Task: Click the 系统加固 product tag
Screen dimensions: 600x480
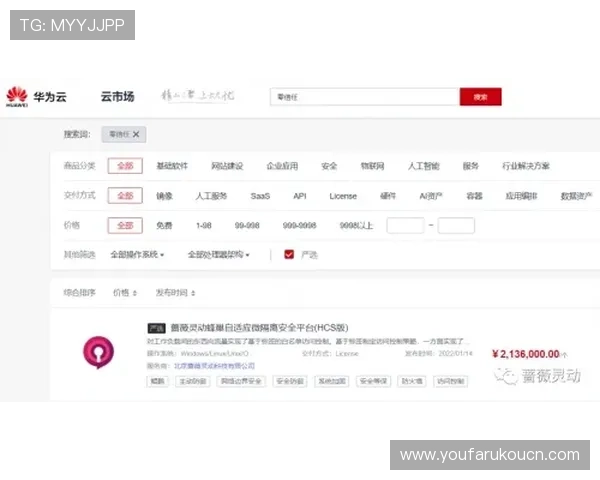Action: pyautogui.click(x=332, y=381)
